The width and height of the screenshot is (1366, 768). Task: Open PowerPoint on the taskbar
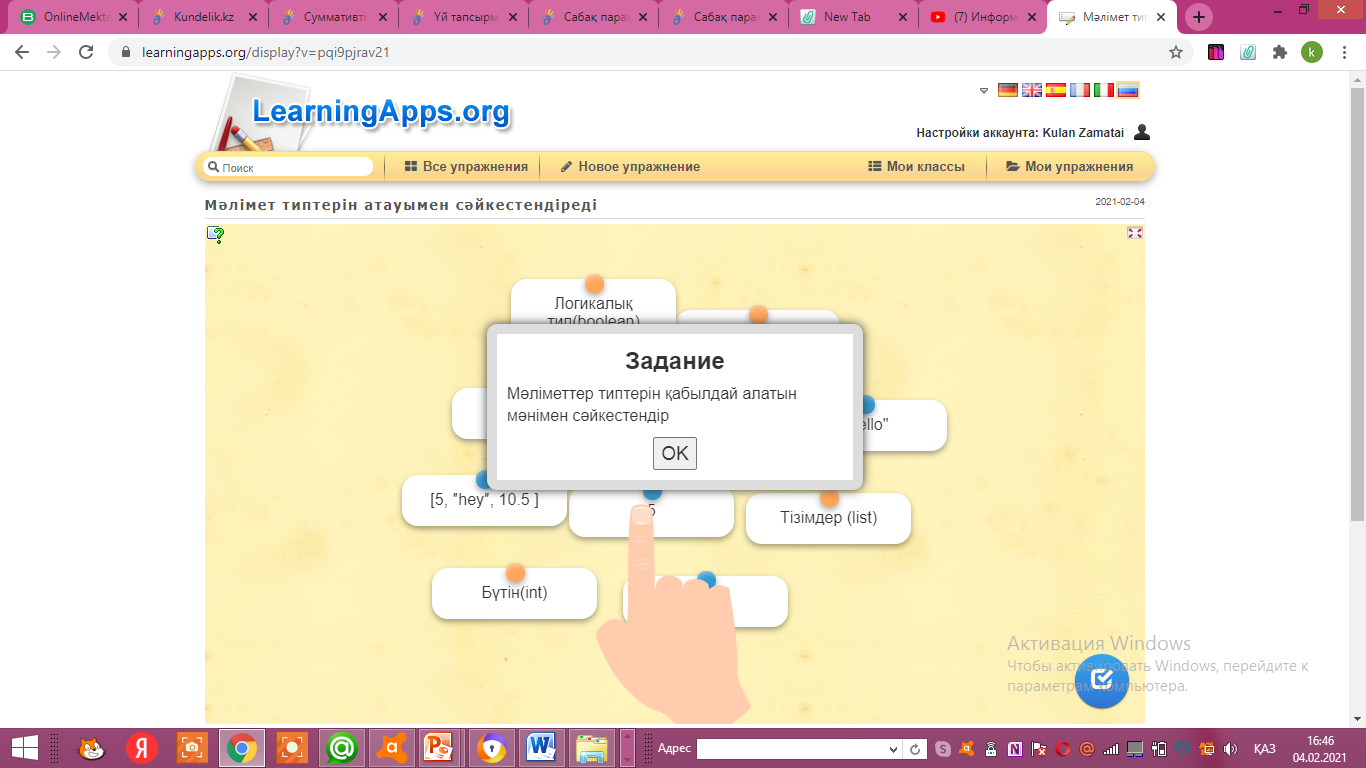(x=441, y=748)
